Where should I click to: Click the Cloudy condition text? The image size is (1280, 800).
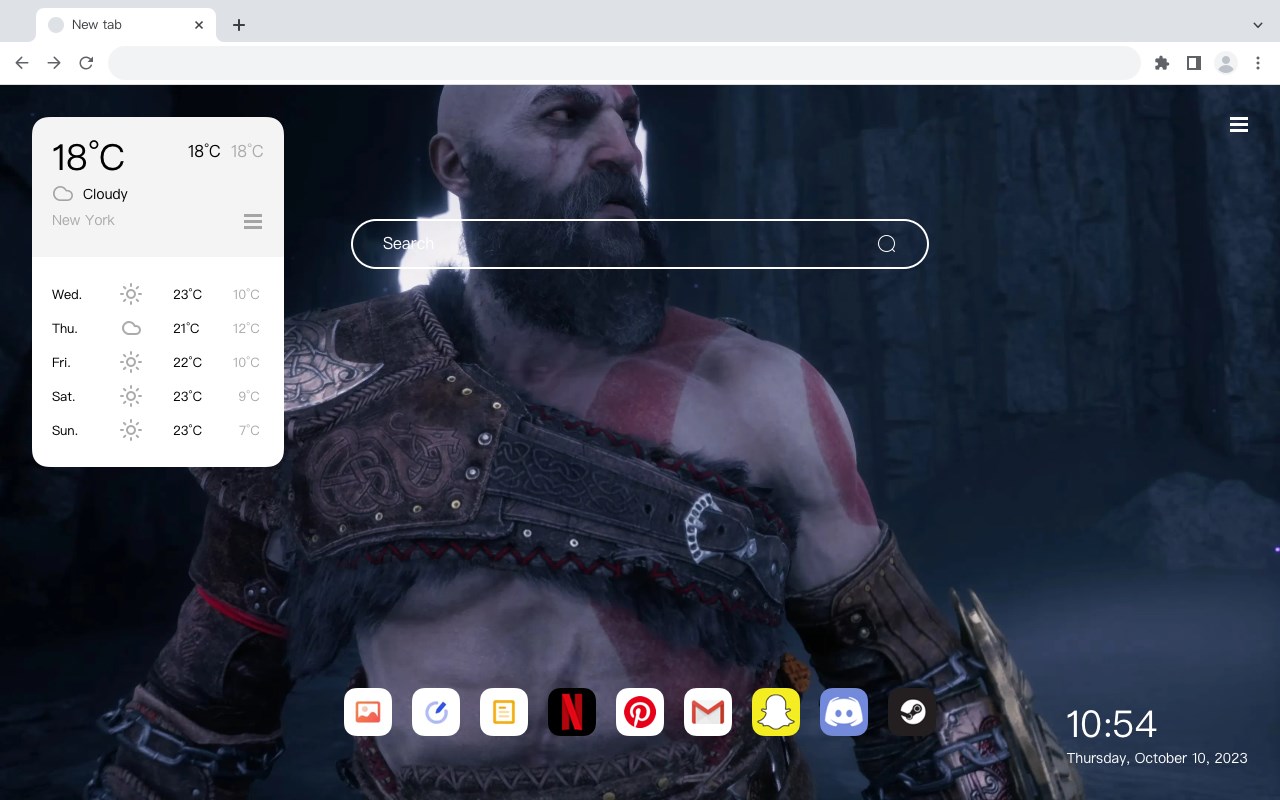tap(105, 194)
